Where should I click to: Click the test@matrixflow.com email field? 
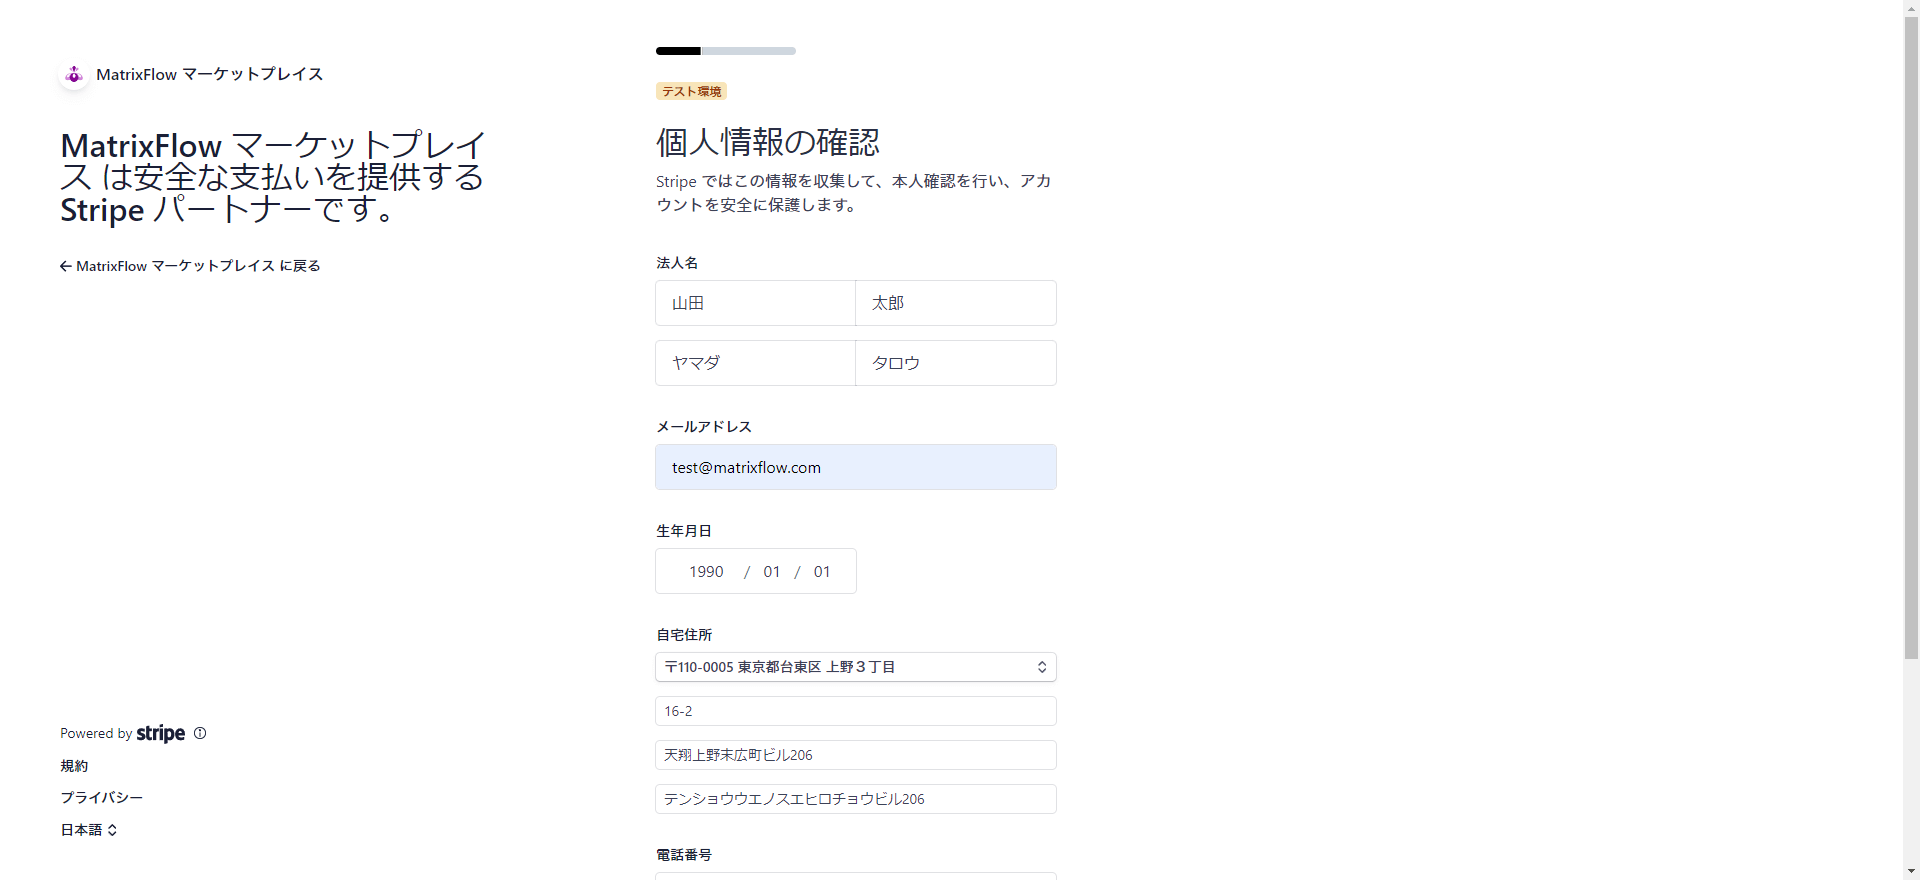pos(856,467)
